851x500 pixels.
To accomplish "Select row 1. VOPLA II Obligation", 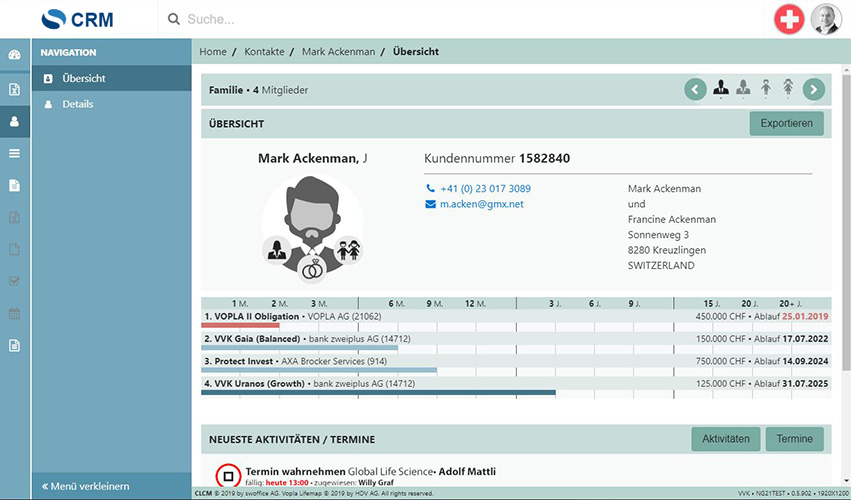I will point(516,317).
